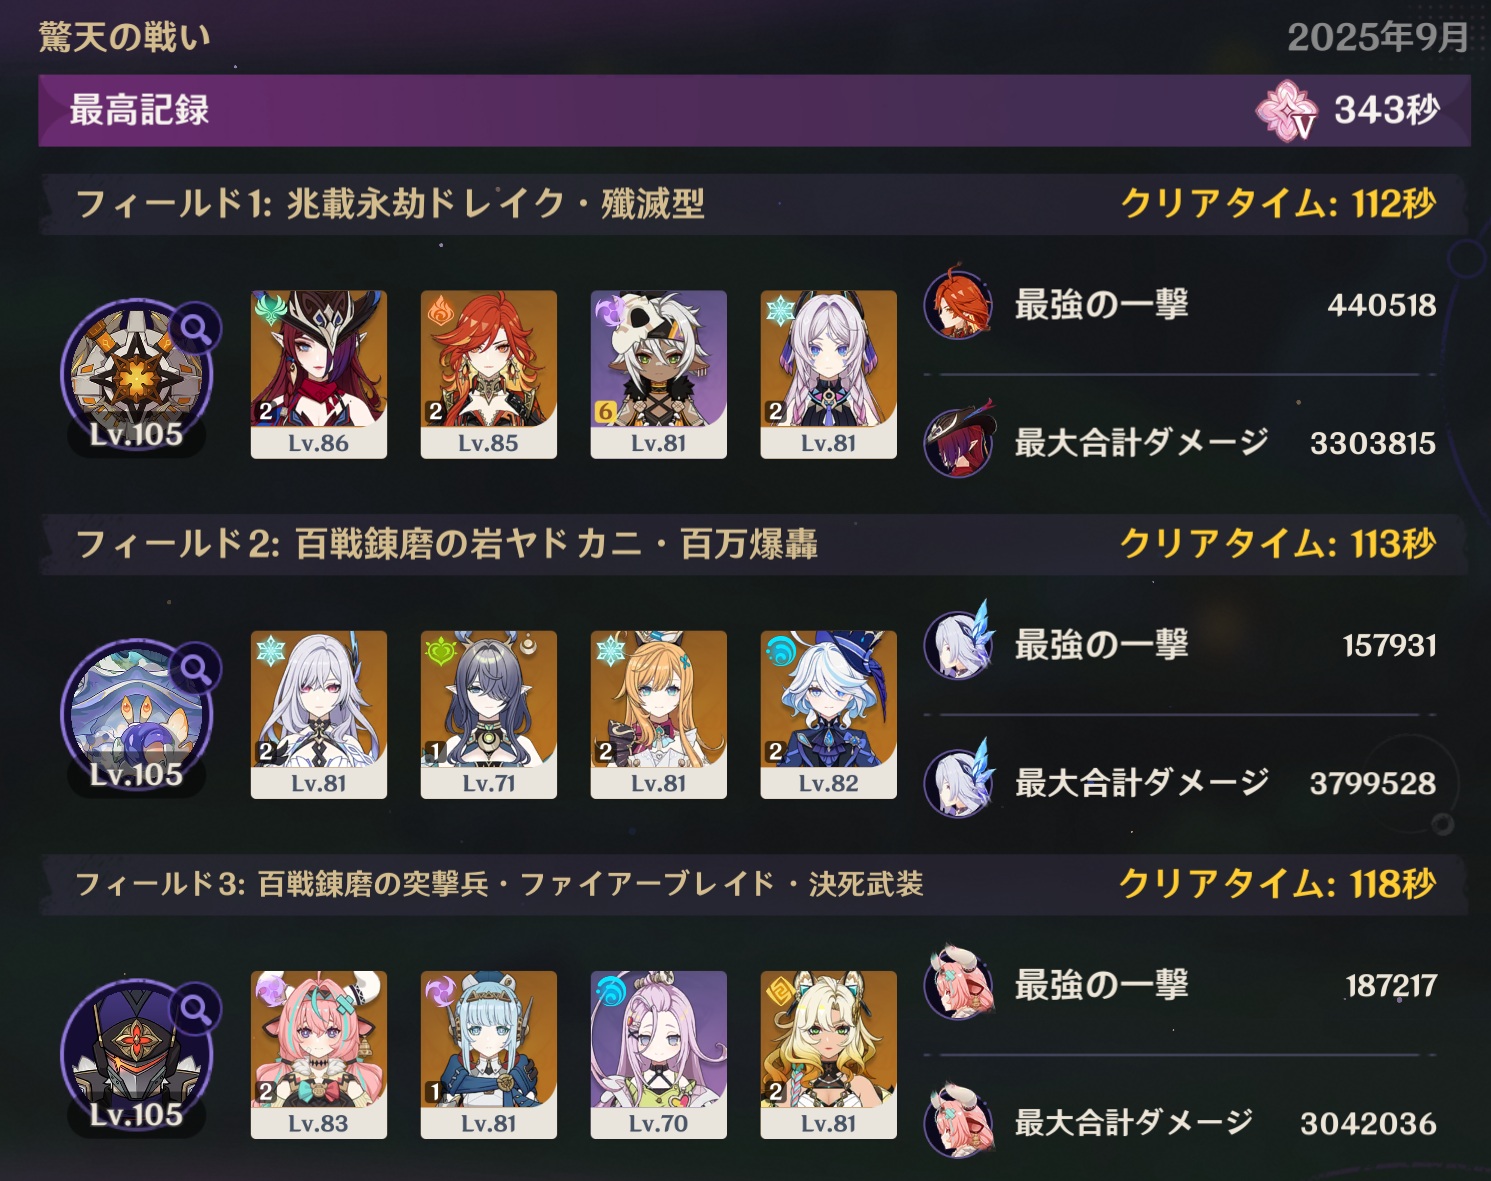Select Lv.70 lavender-haired Hydro character
This screenshot has width=1491, height=1181.
[x=658, y=1054]
